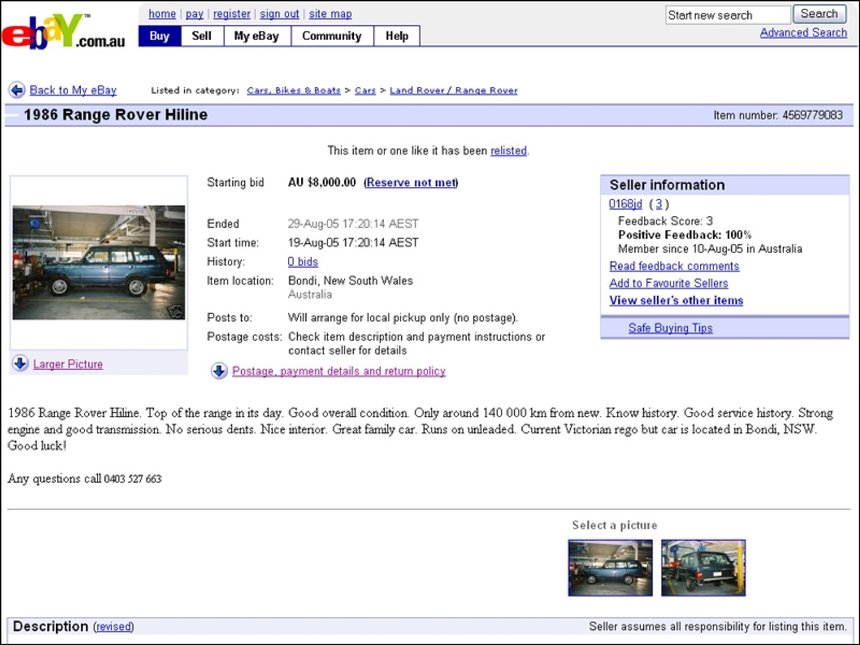Open the Buy tab

click(159, 36)
